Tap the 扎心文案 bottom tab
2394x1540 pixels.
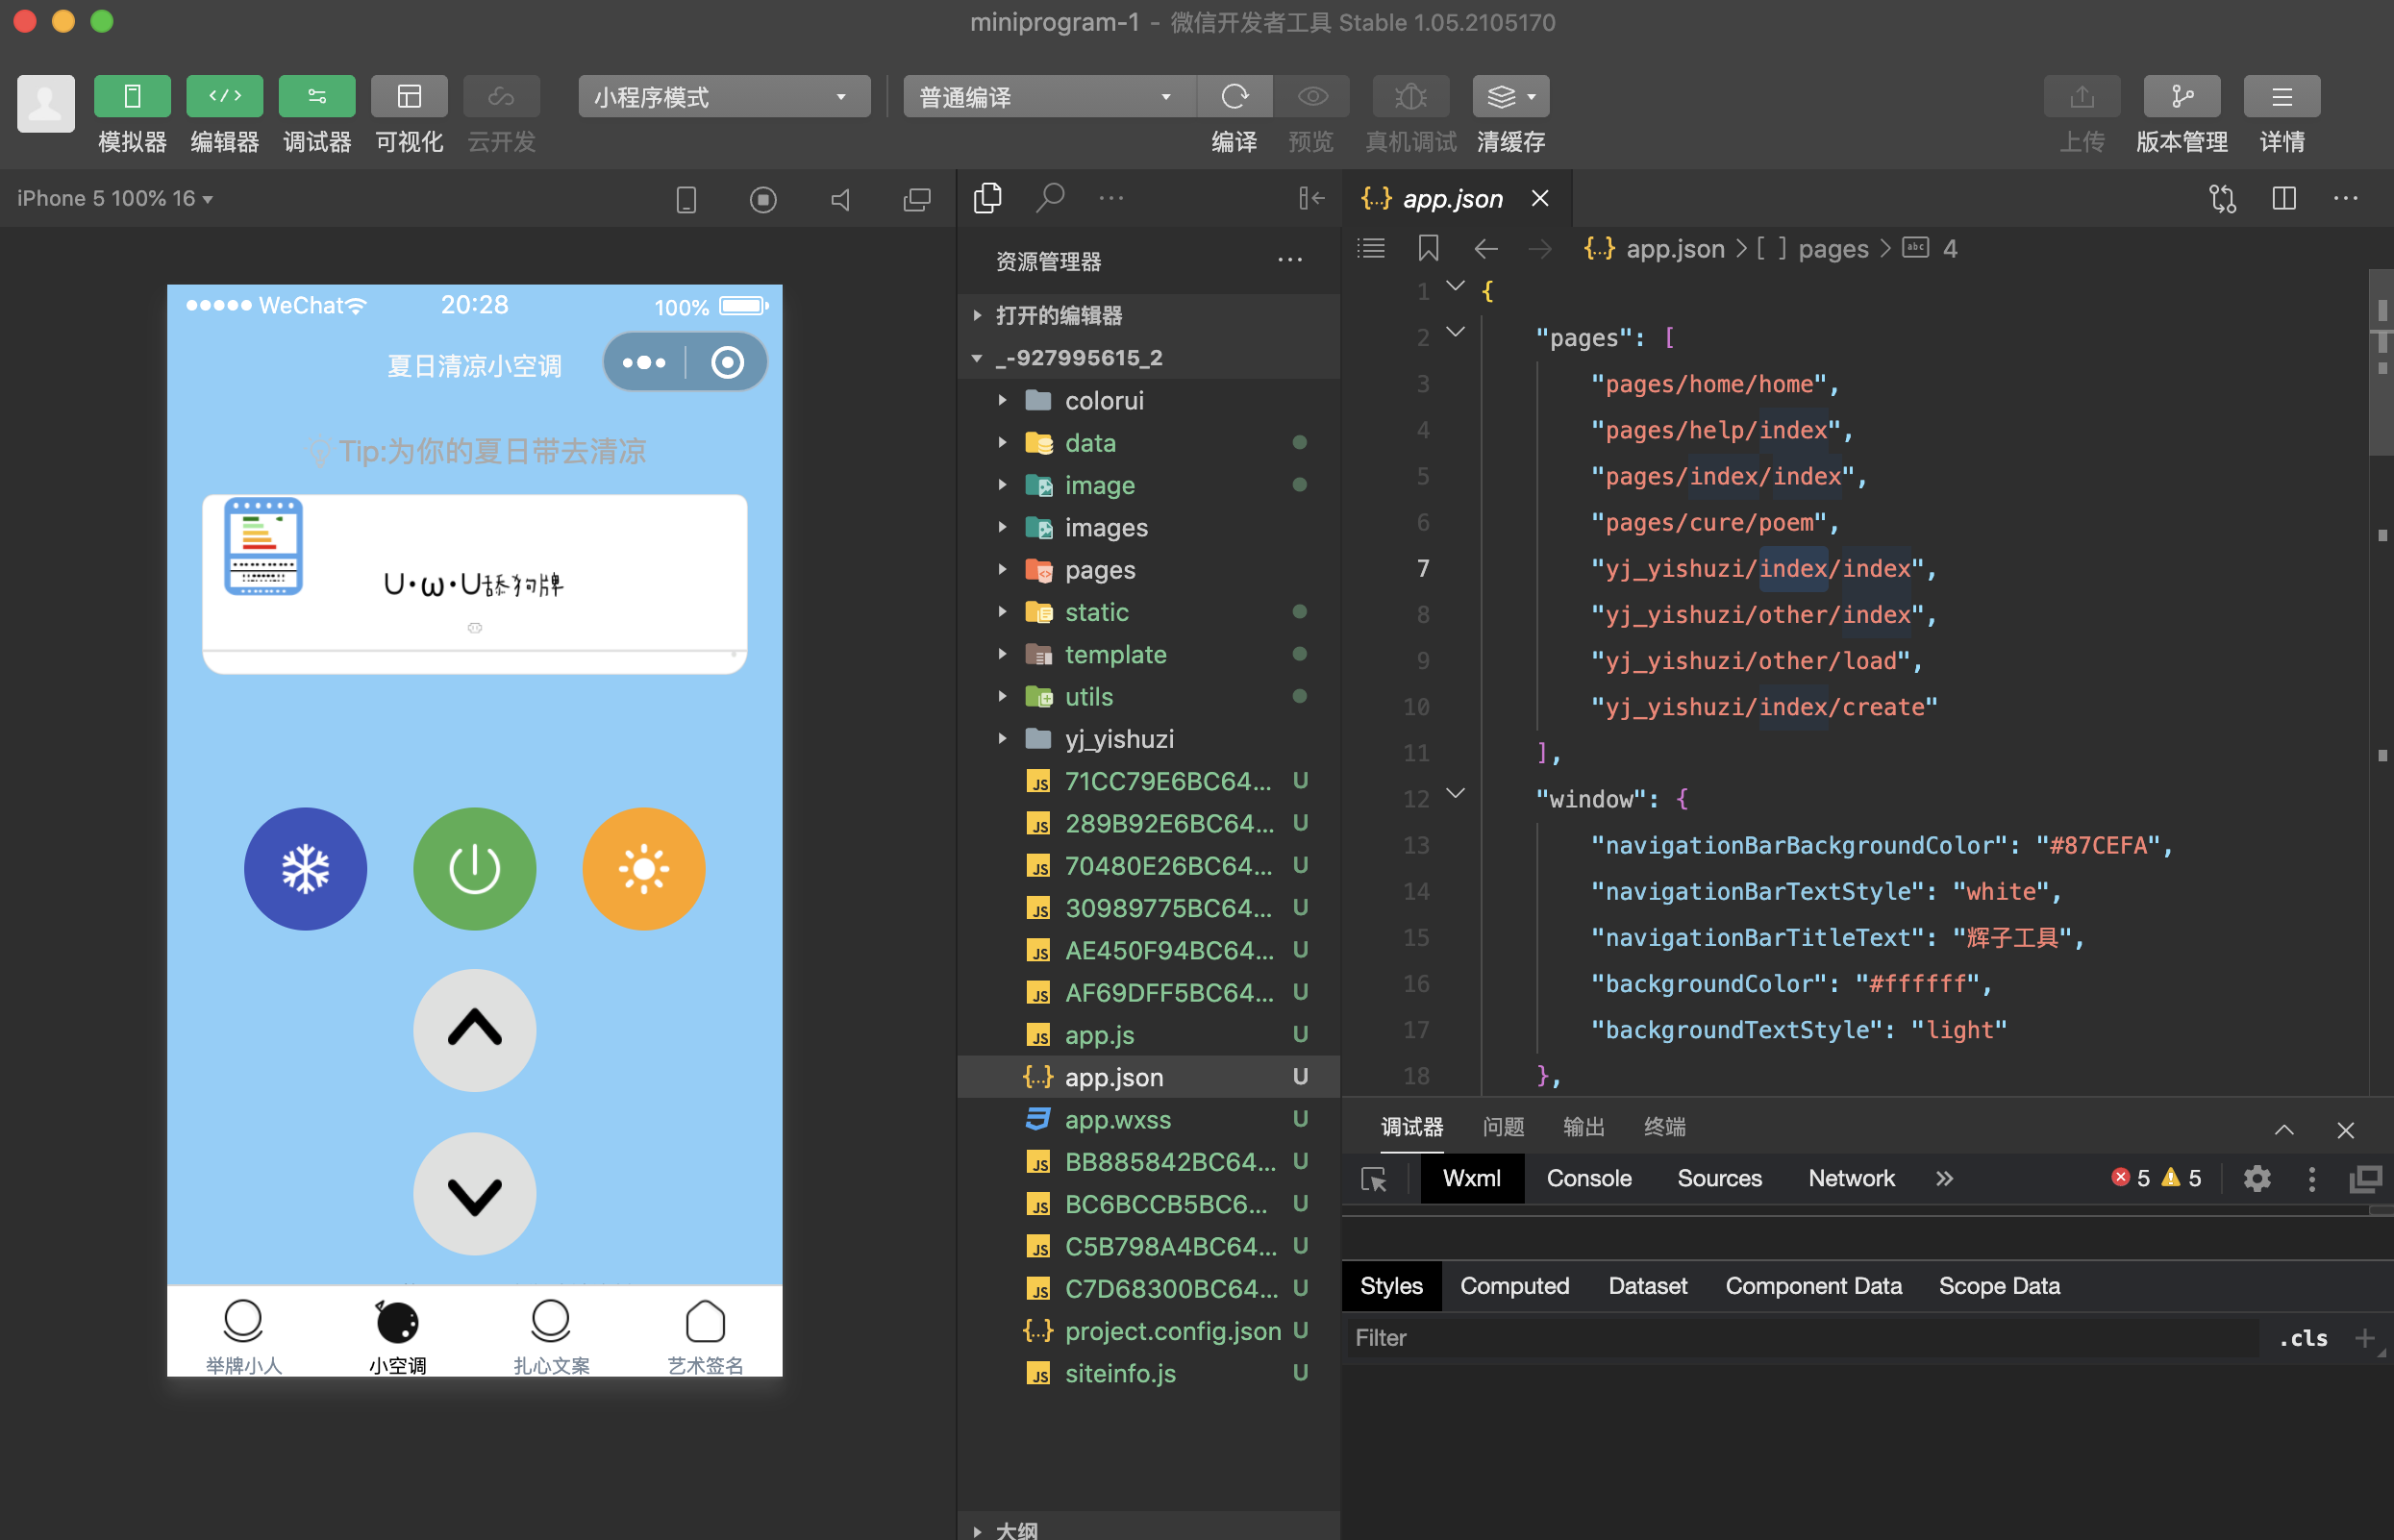[551, 1335]
